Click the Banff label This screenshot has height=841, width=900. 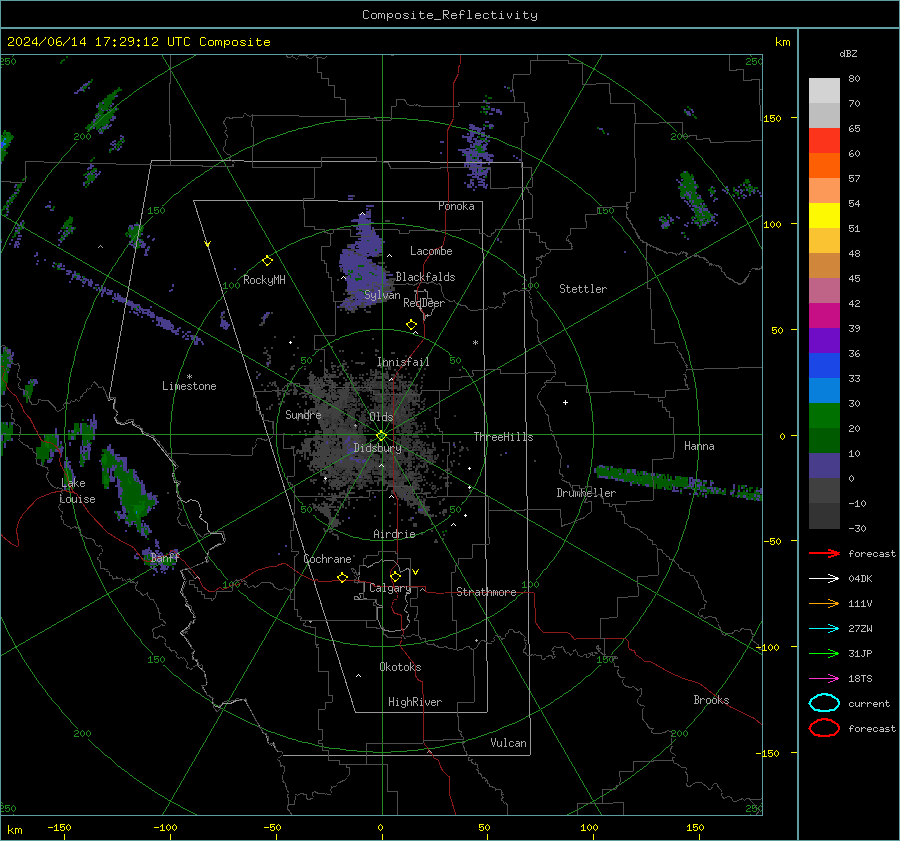click(x=164, y=557)
